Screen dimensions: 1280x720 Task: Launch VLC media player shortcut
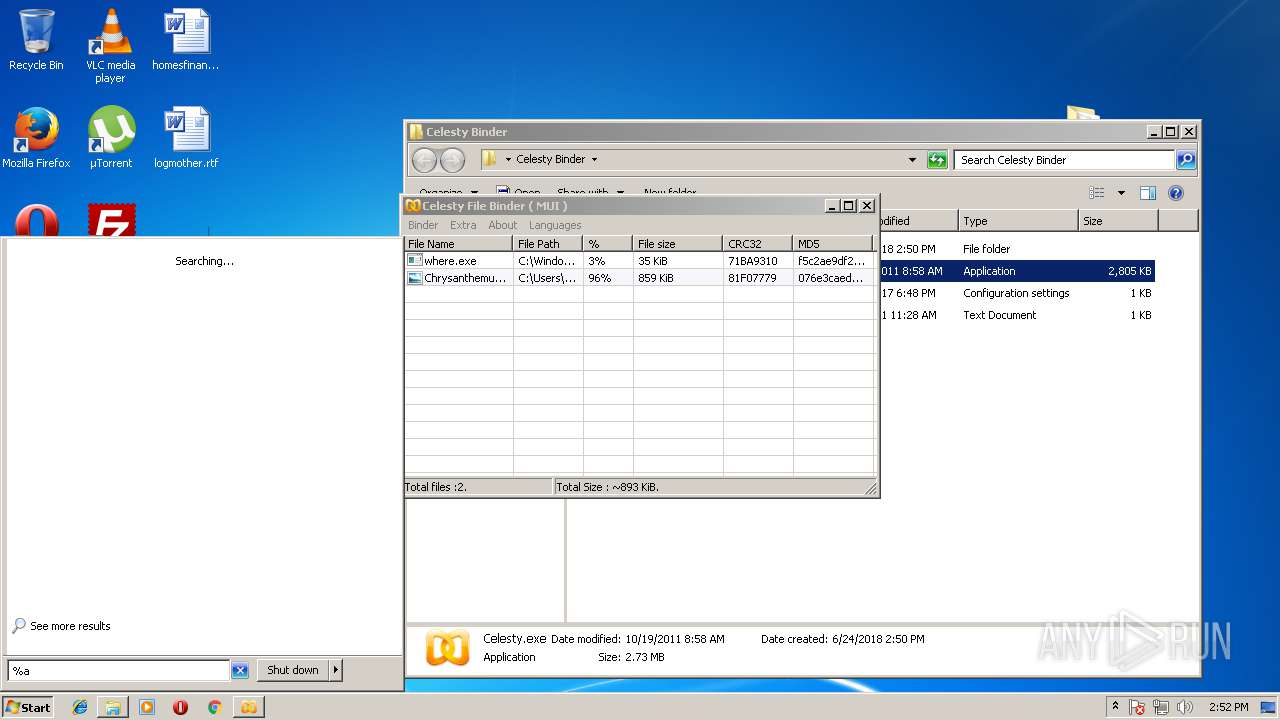tap(110, 45)
